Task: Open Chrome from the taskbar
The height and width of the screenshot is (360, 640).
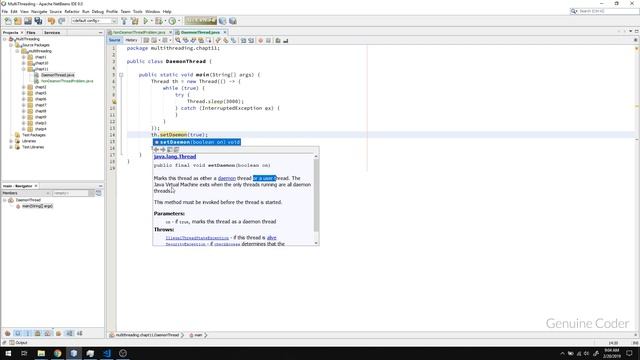Action: coord(58,353)
